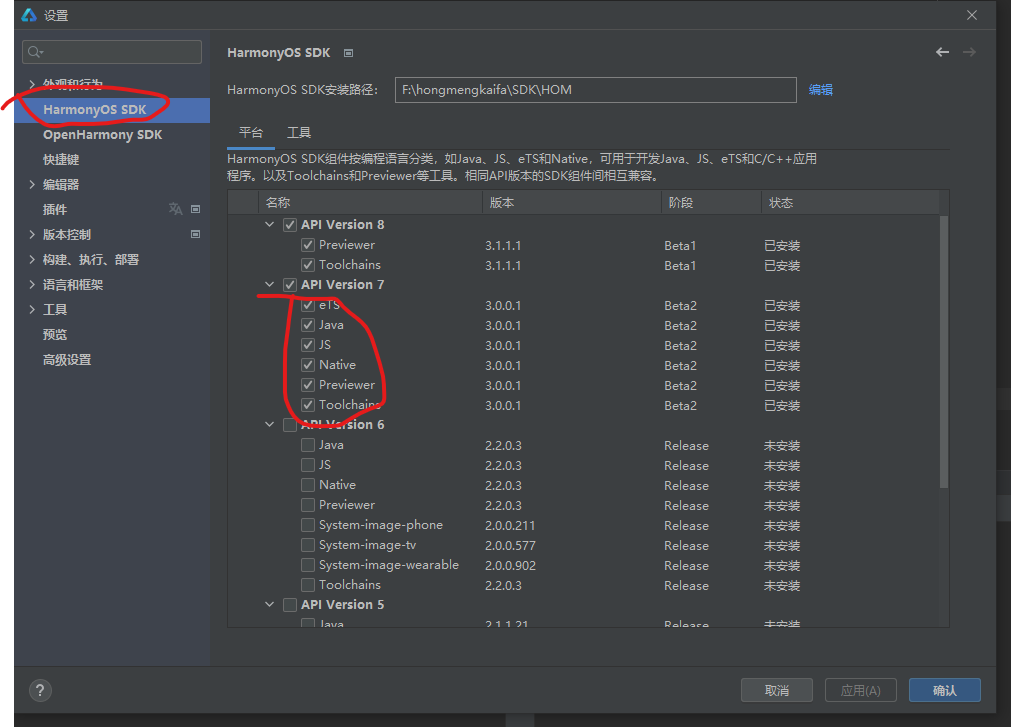
Task: Sort by the 名称 column header
Action: [x=370, y=202]
